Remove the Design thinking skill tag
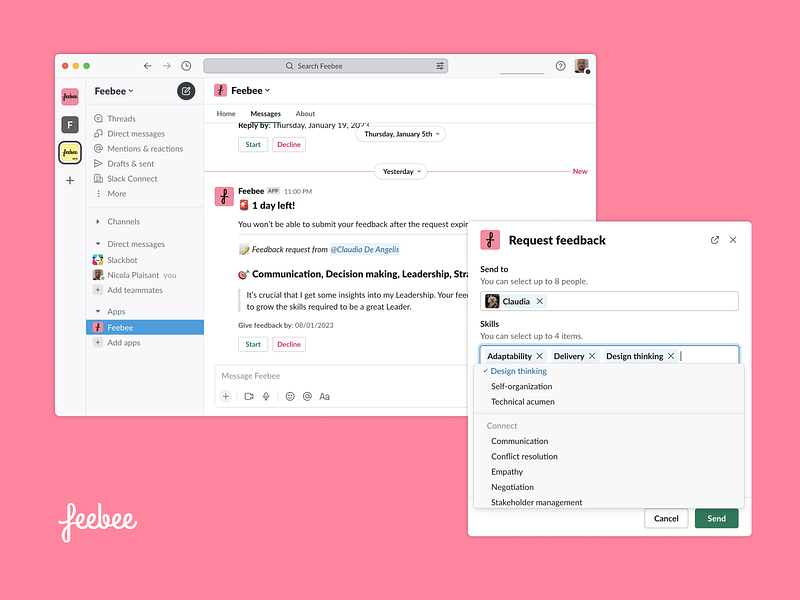 click(671, 356)
